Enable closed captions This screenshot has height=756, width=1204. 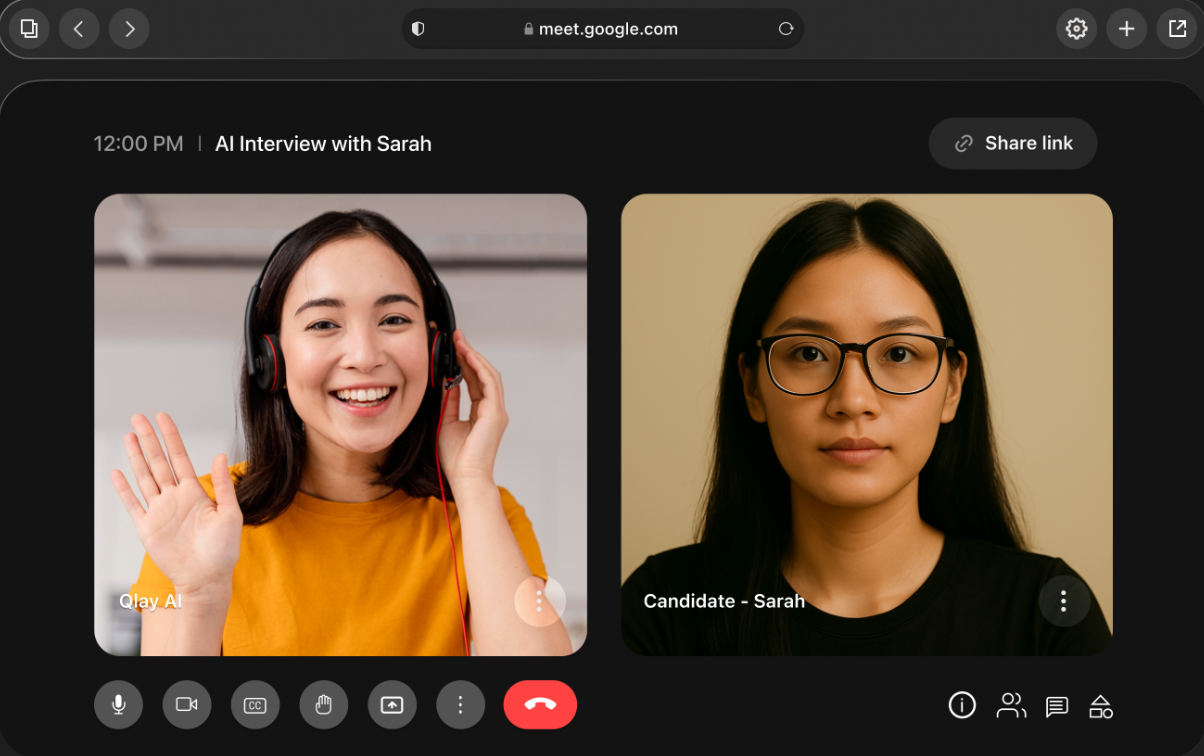coord(255,705)
